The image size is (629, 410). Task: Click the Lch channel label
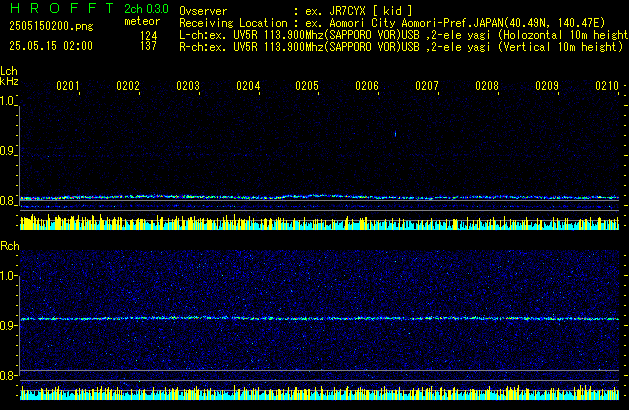9,71
